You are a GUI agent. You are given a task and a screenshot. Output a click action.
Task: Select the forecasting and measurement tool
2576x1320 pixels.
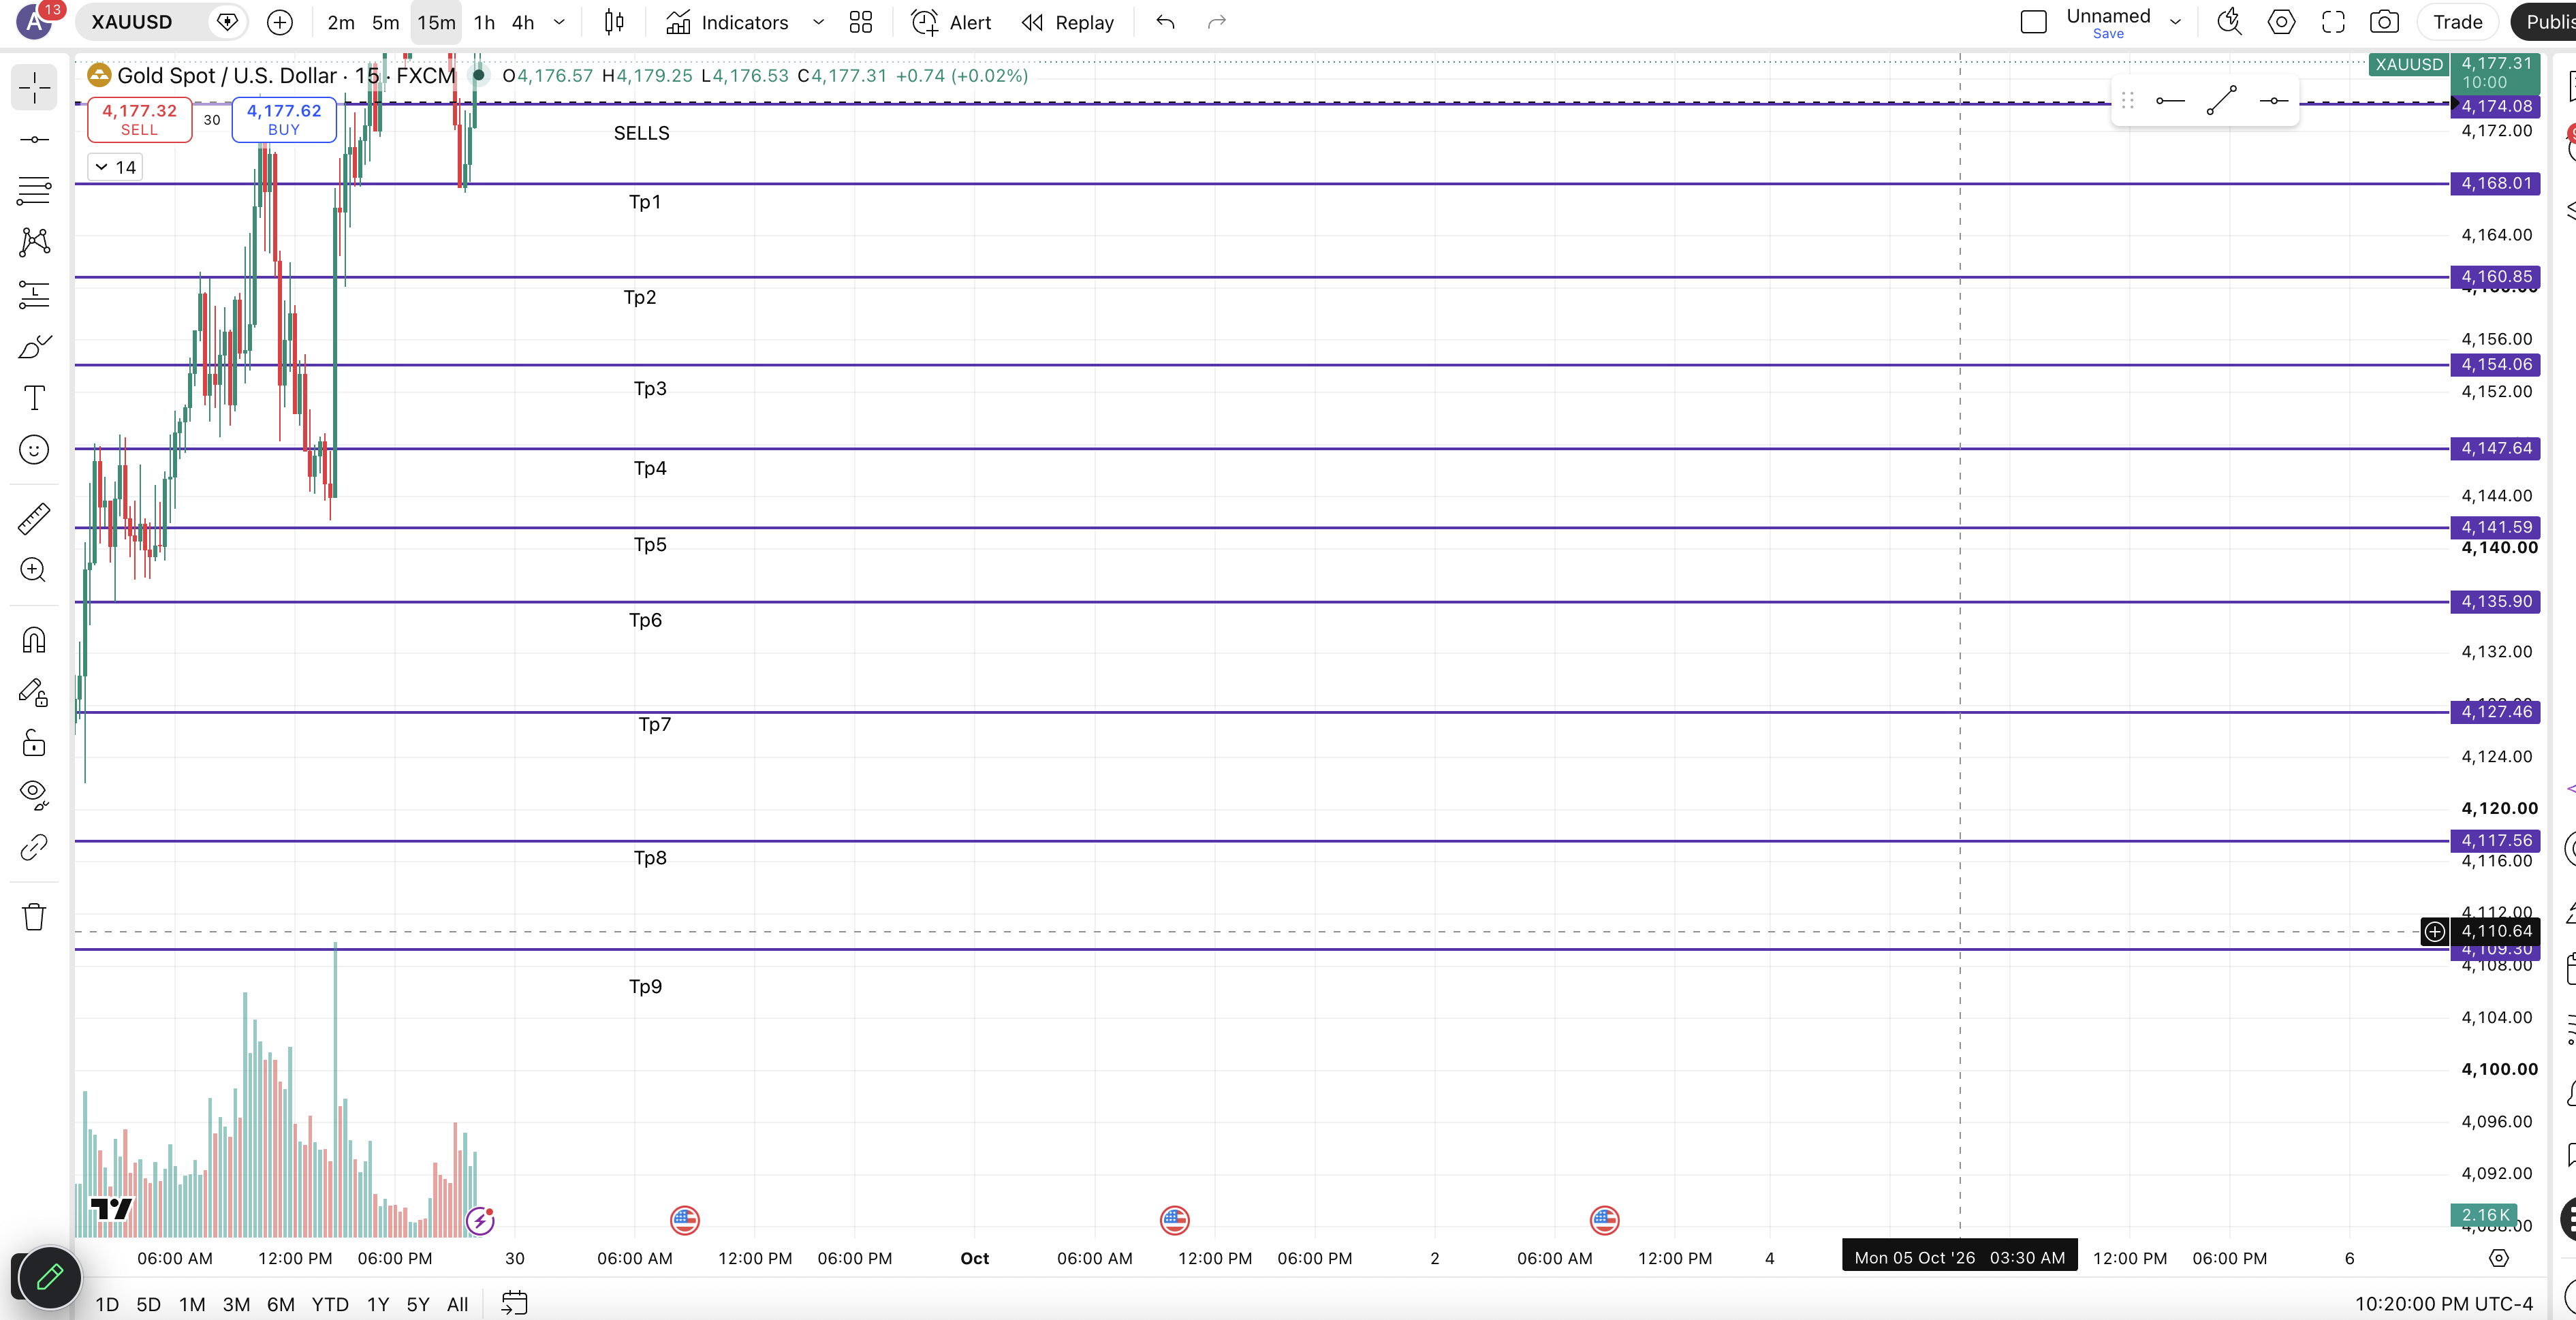click(34, 294)
